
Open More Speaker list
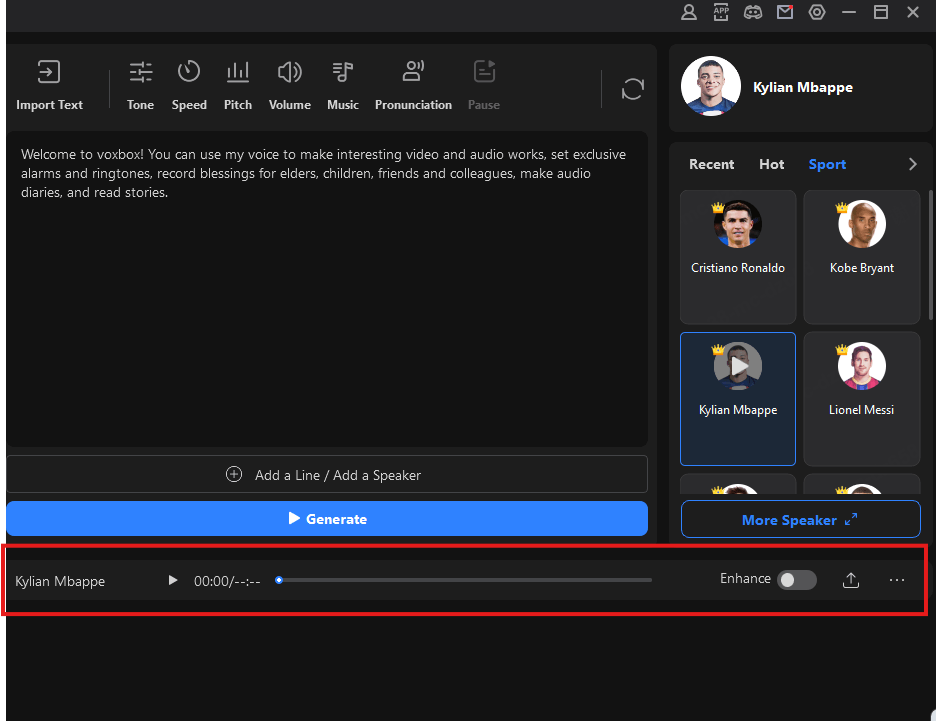[800, 519]
